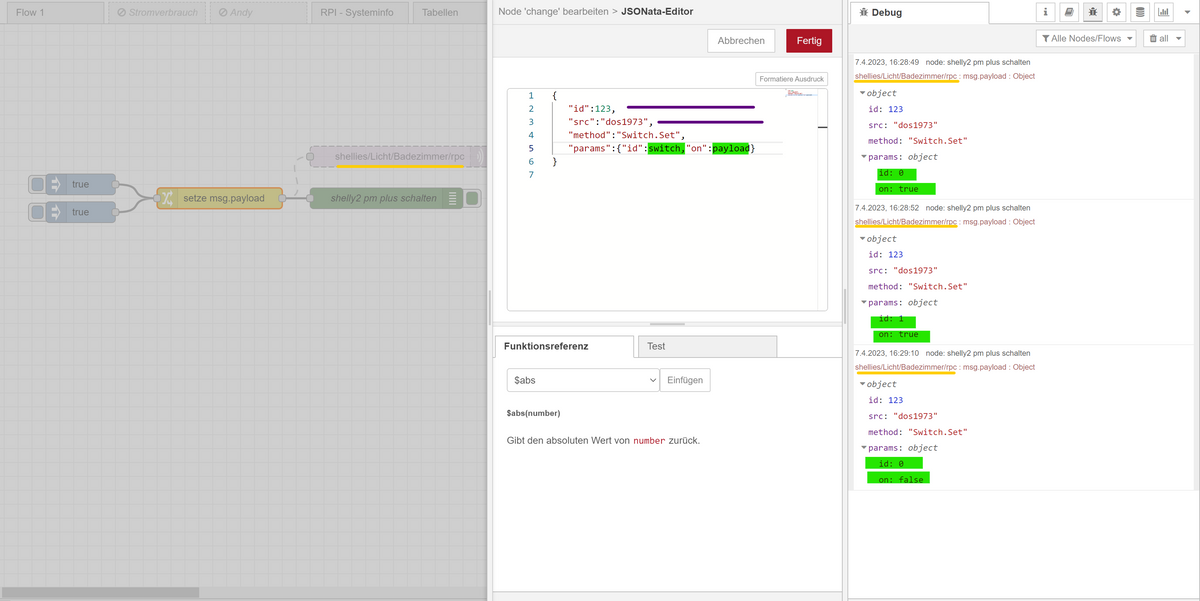Select the 'Funktionsreferenz' tab
Image resolution: width=1200 pixels, height=601 pixels.
tap(564, 346)
